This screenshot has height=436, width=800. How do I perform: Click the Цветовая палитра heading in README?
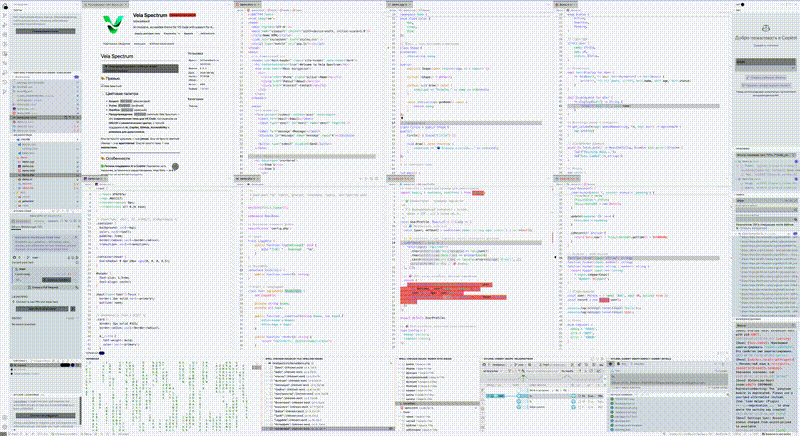[x=123, y=94]
